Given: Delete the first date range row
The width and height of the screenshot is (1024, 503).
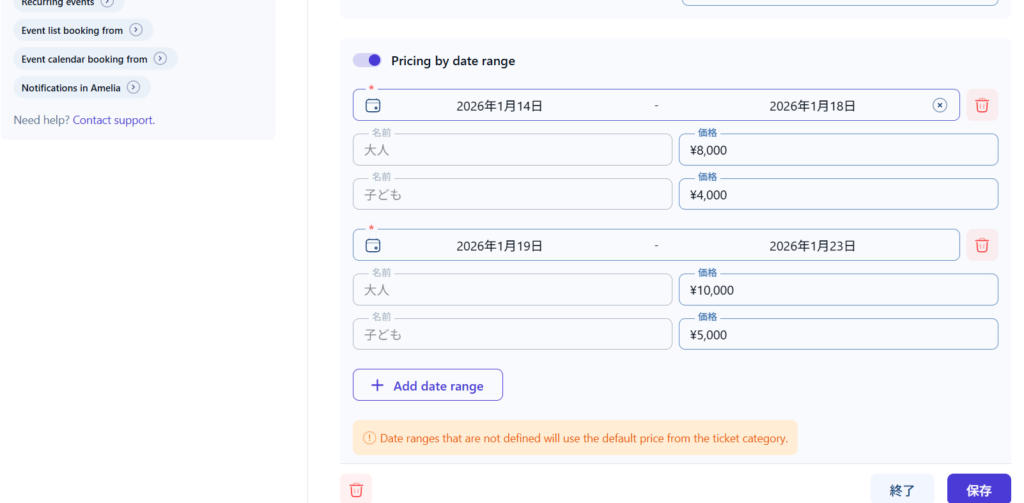Looking at the screenshot, I should (982, 105).
